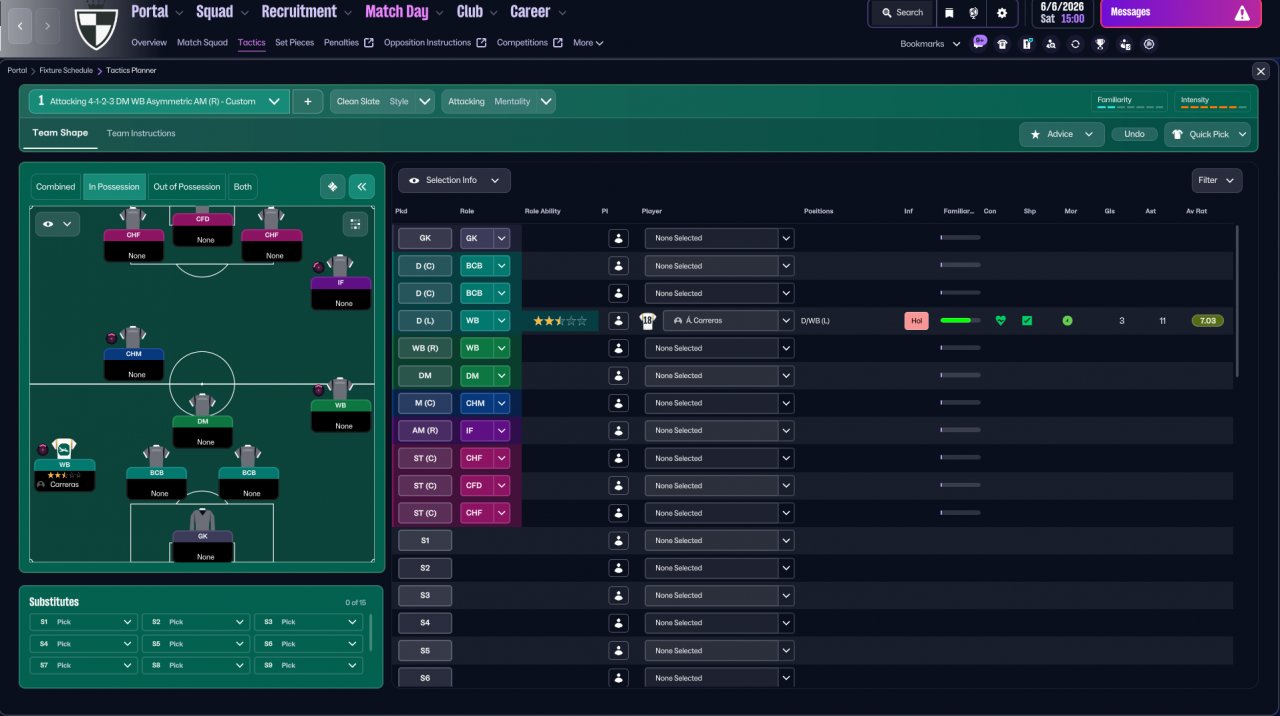Image resolution: width=1280 pixels, height=716 pixels.
Task: Close the Tactics Planner with X
Action: coord(1261,71)
